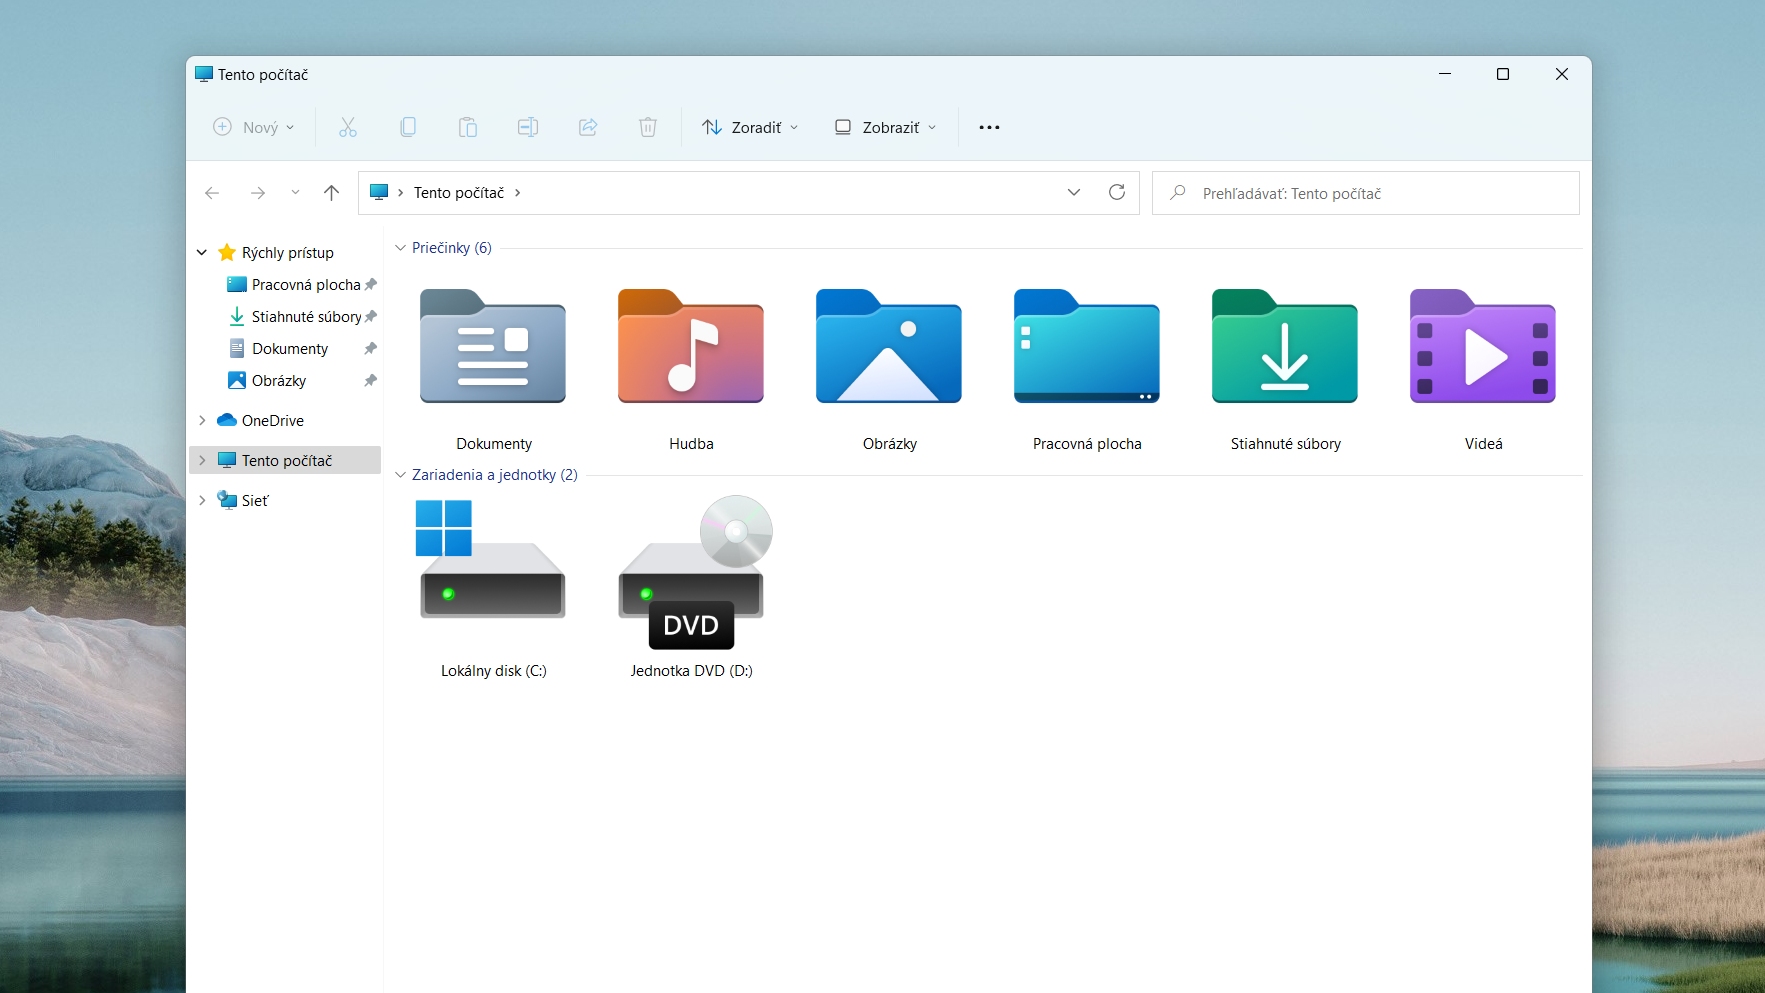Collapse the Priečinky (6) section
This screenshot has height=993, width=1765.
tap(400, 248)
